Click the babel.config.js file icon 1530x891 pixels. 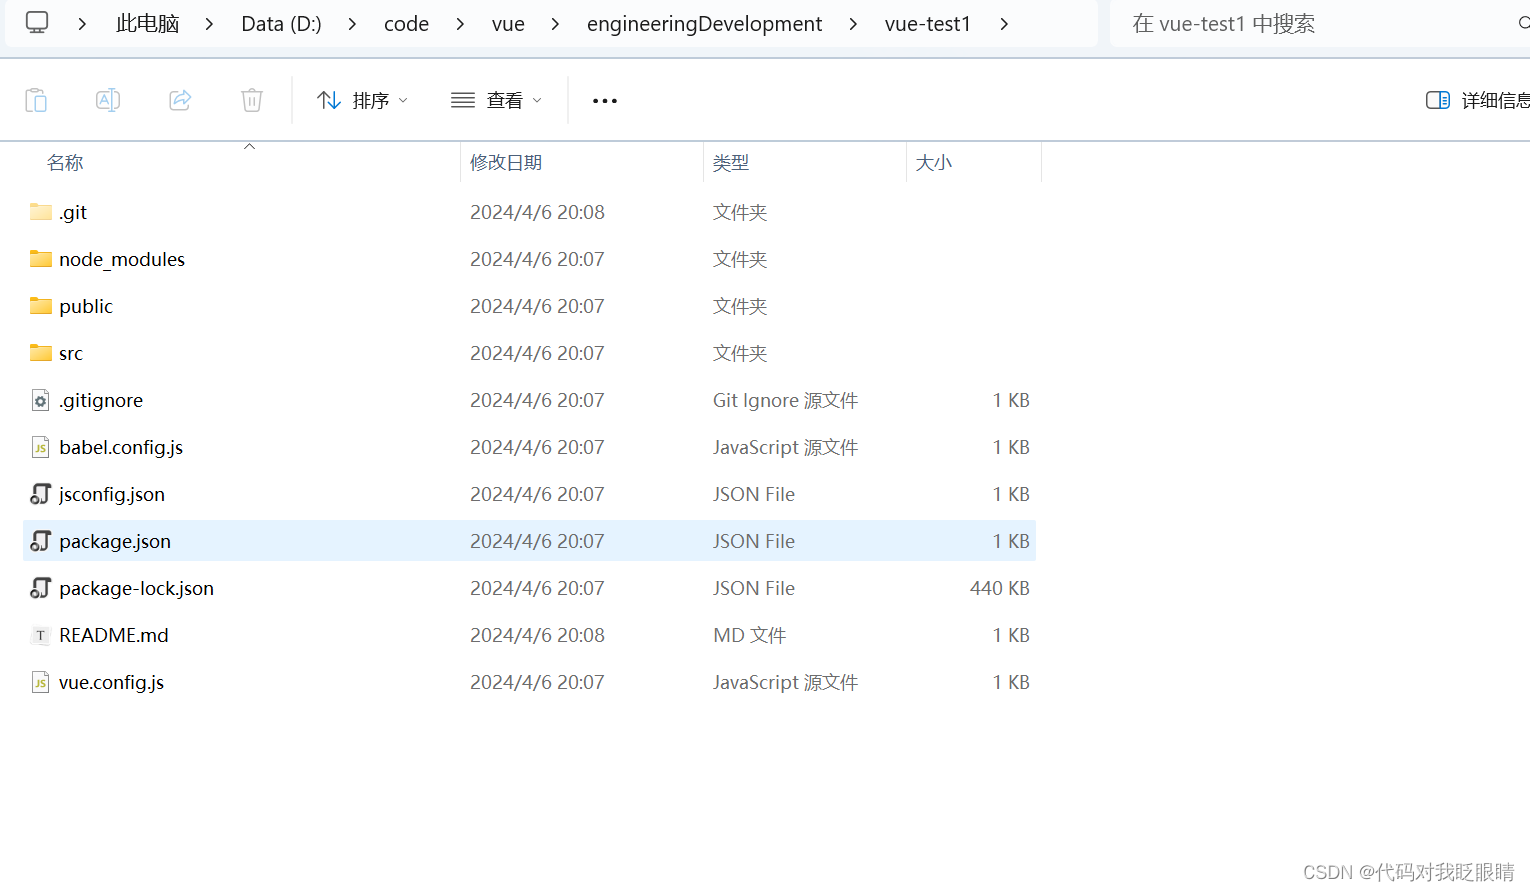(40, 447)
